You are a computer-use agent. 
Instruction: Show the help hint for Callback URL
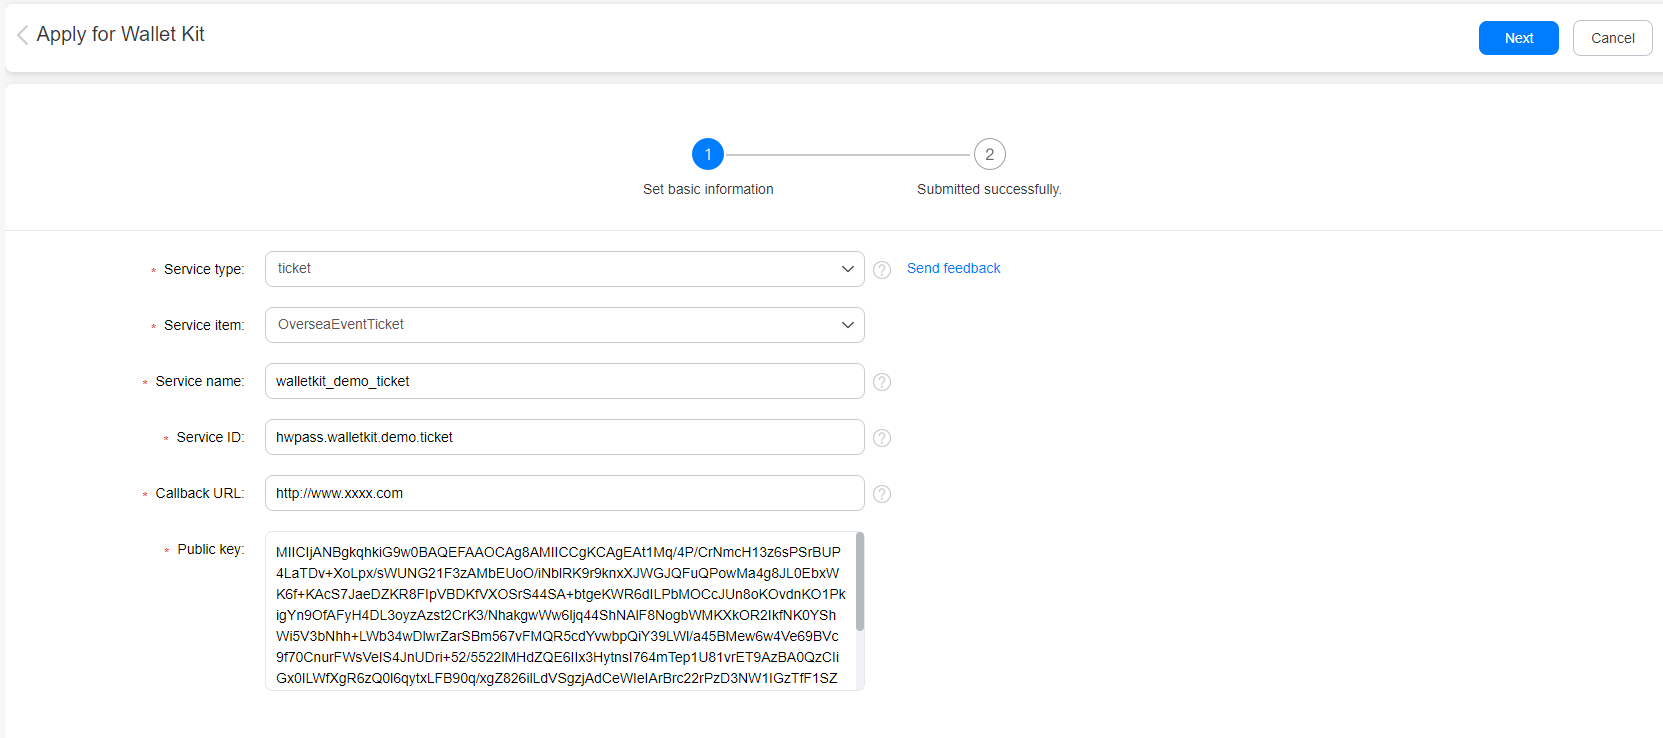point(882,494)
